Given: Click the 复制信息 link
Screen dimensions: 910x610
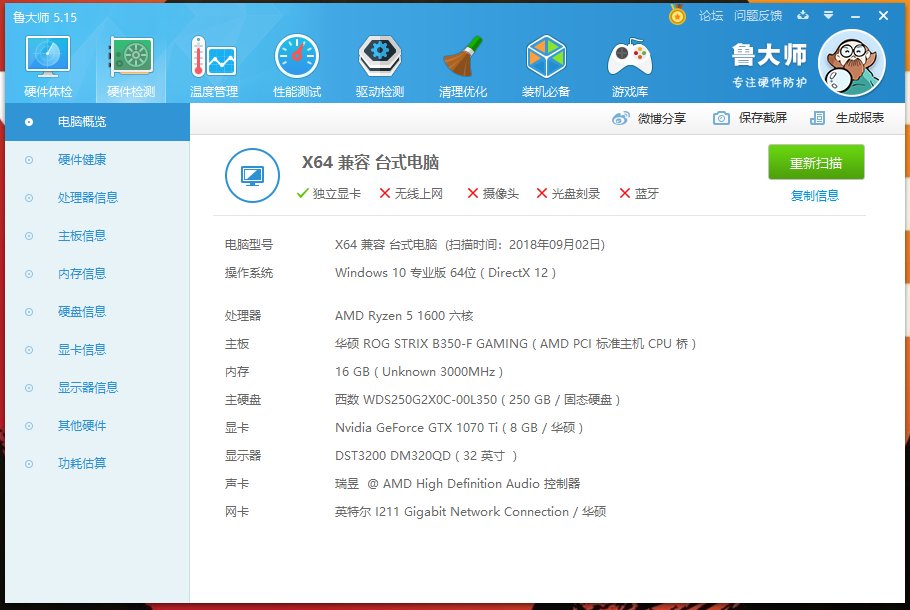Looking at the screenshot, I should [x=815, y=196].
